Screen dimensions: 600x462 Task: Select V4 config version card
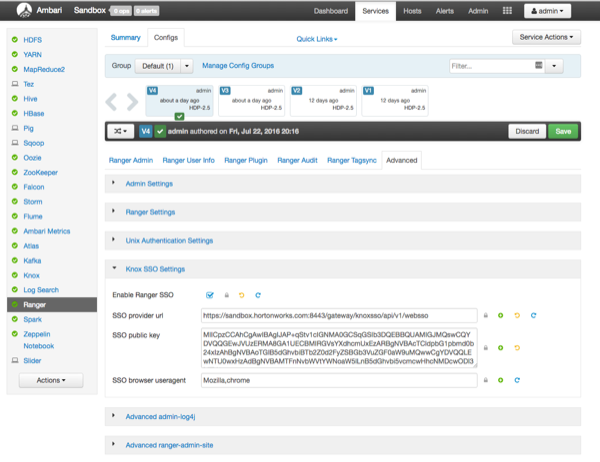(x=179, y=101)
